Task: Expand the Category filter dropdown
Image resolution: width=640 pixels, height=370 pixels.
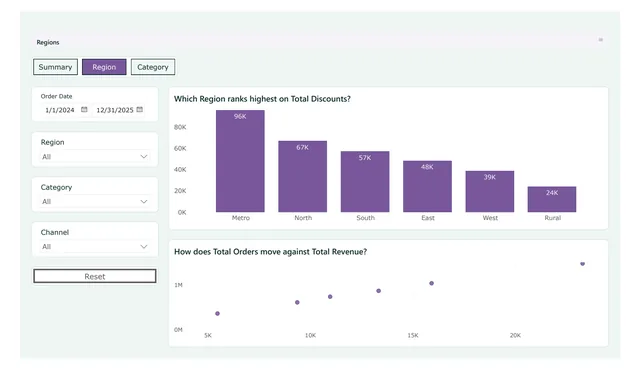Action: click(95, 202)
